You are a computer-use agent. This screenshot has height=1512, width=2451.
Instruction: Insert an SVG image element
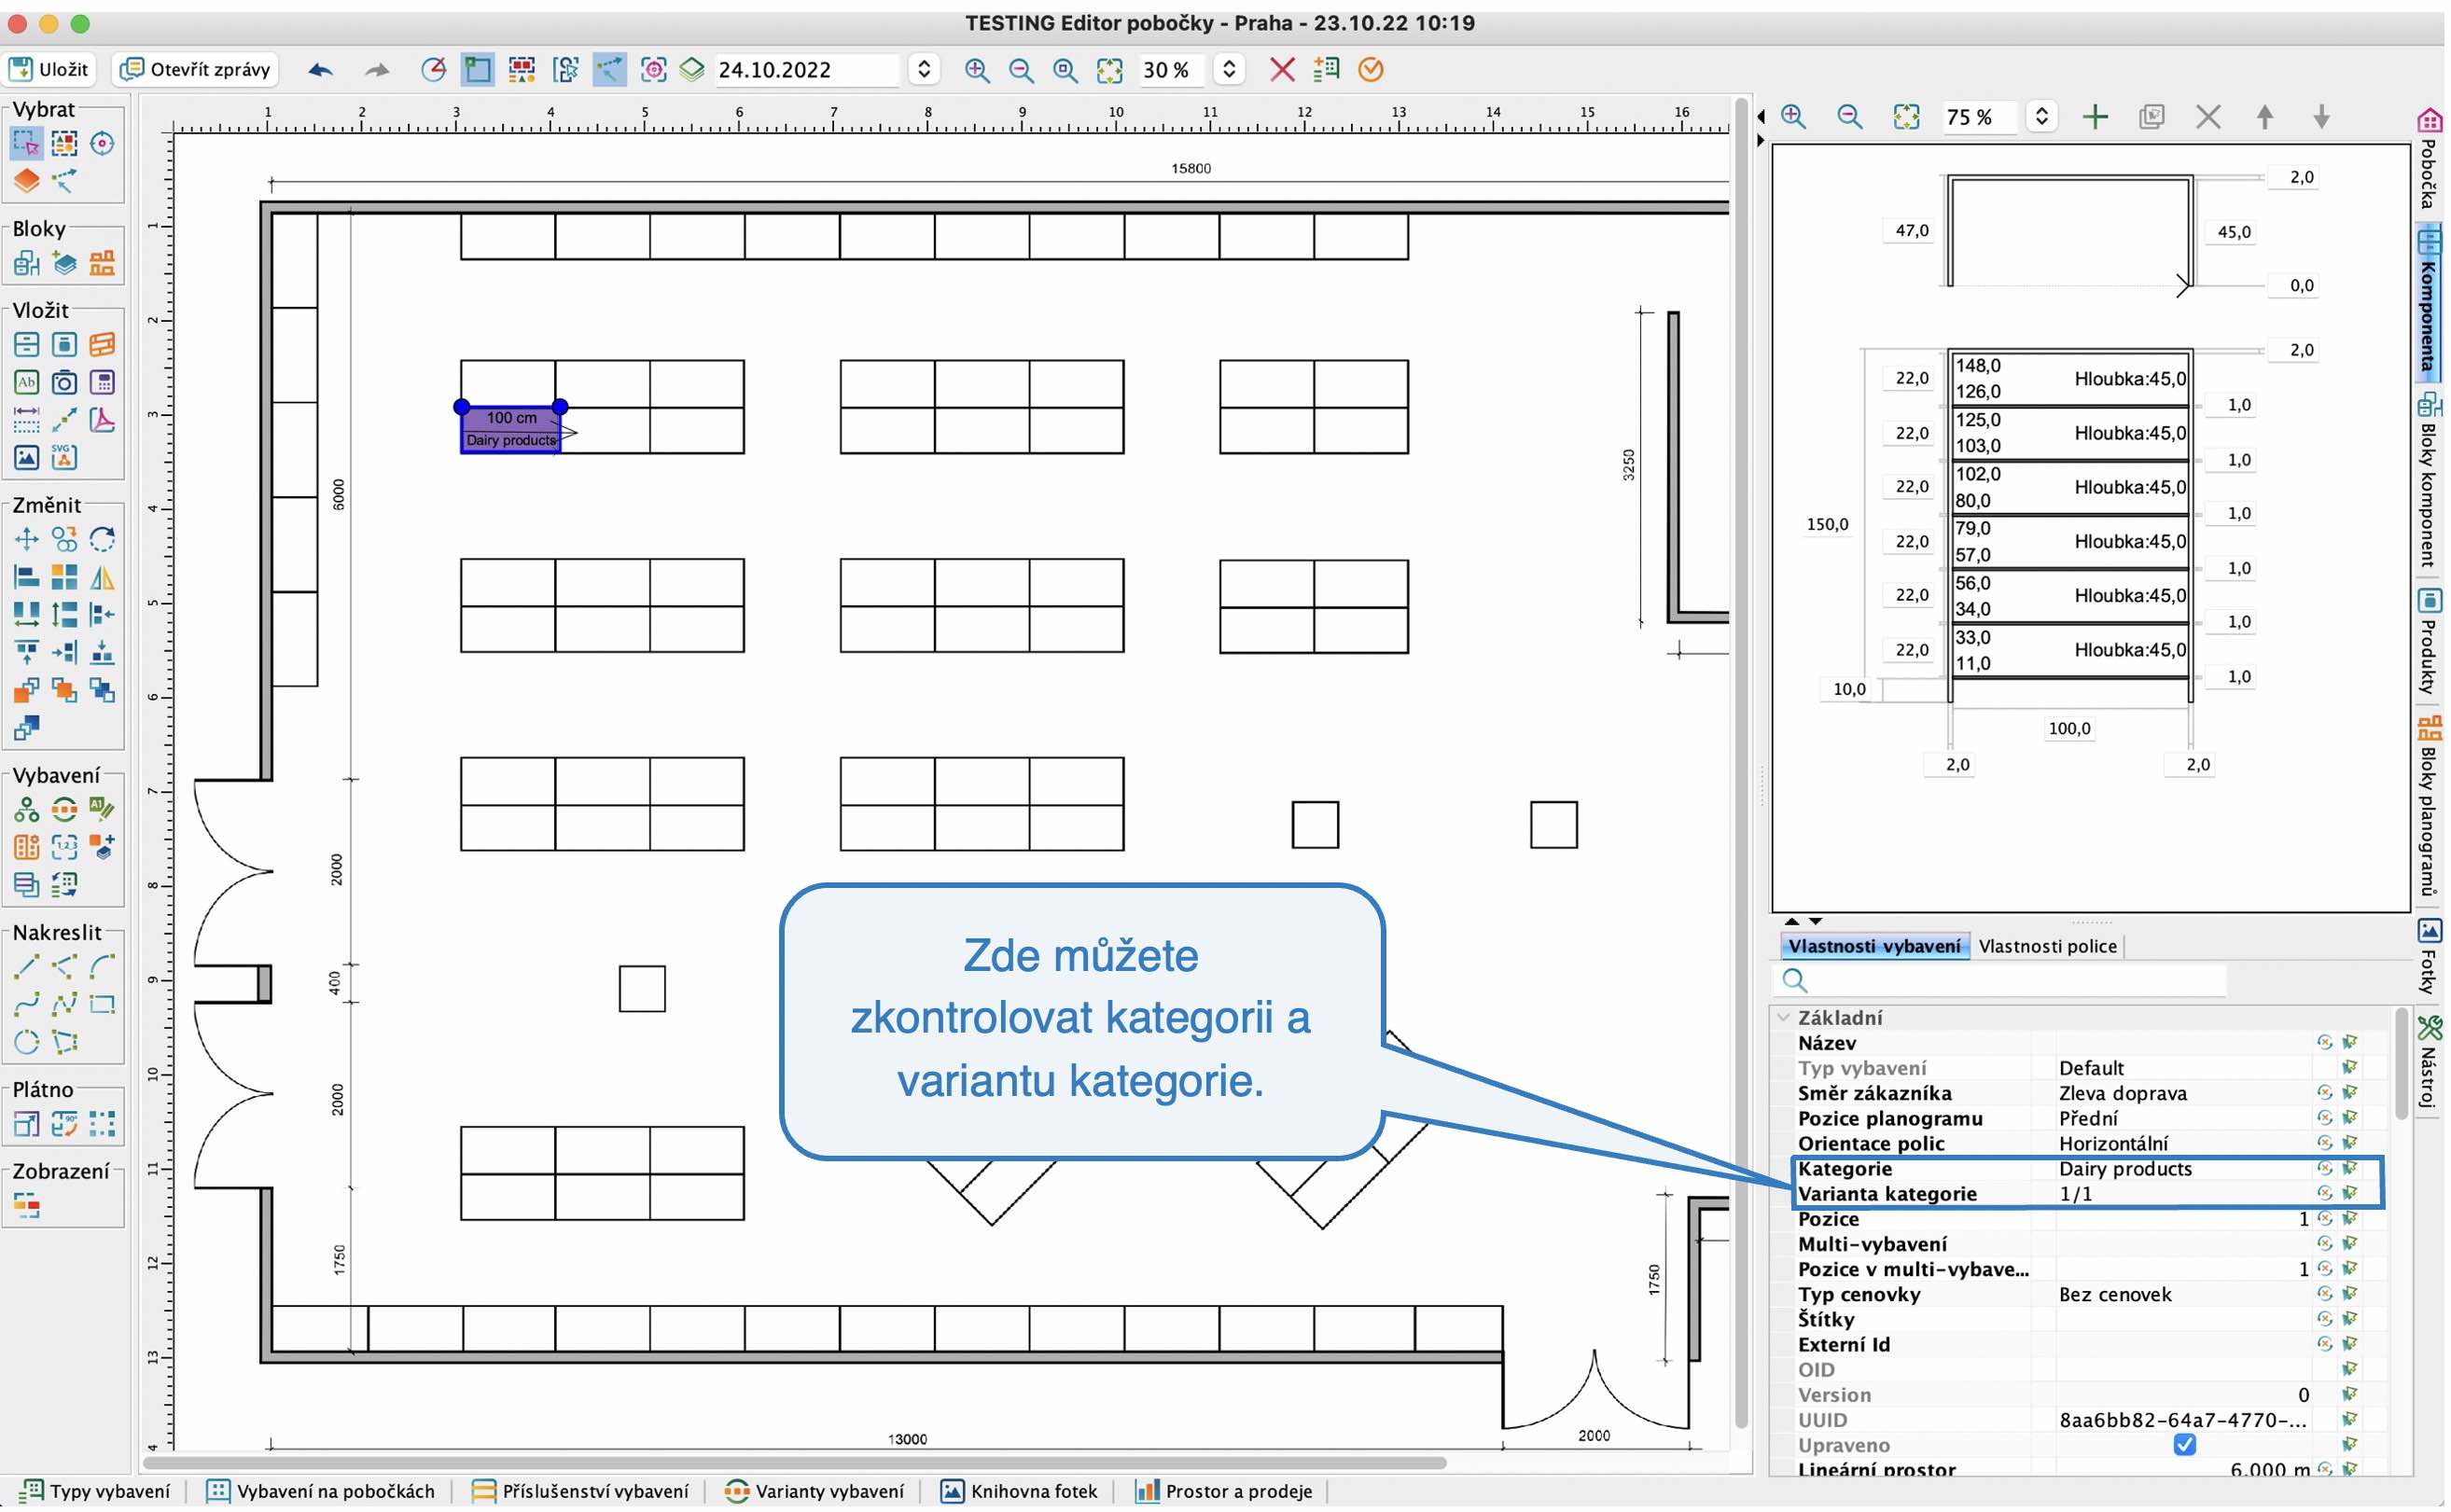click(x=64, y=458)
